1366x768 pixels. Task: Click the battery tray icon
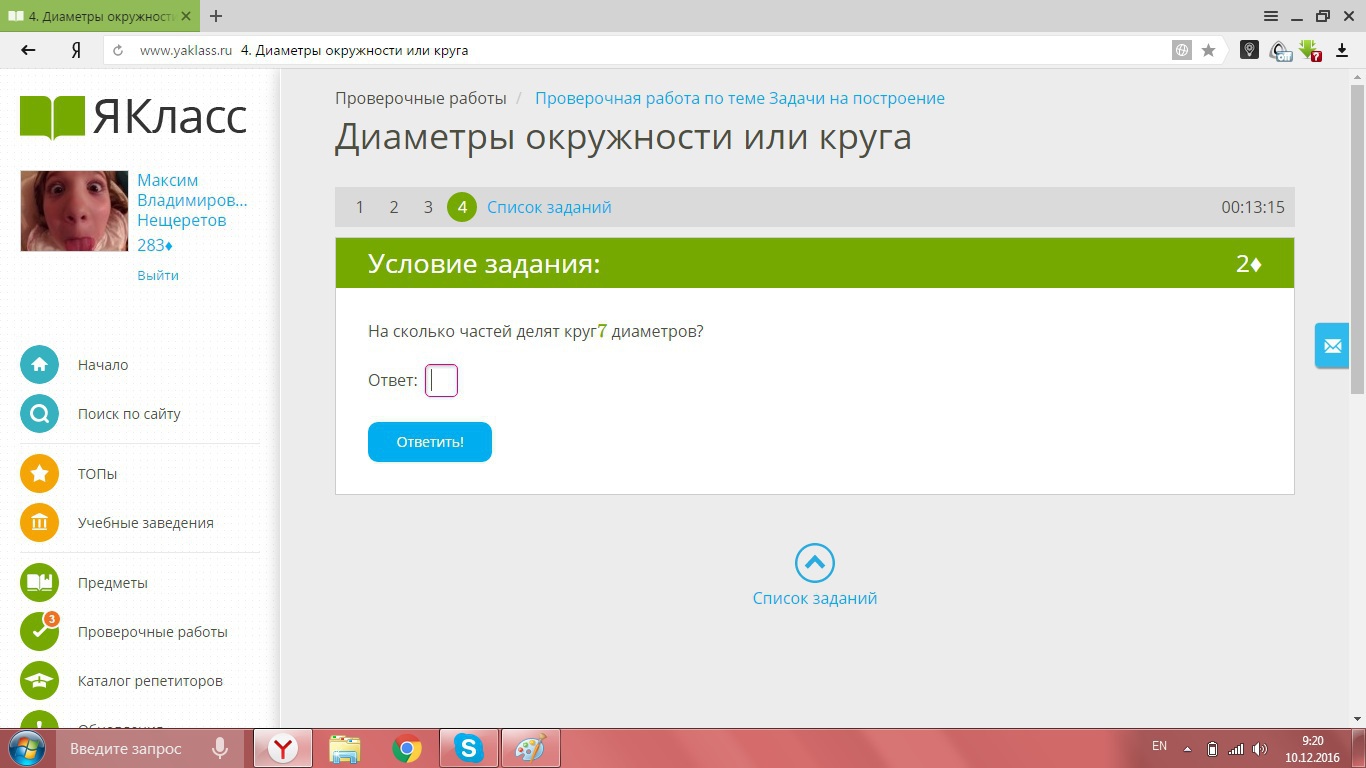coord(1212,748)
